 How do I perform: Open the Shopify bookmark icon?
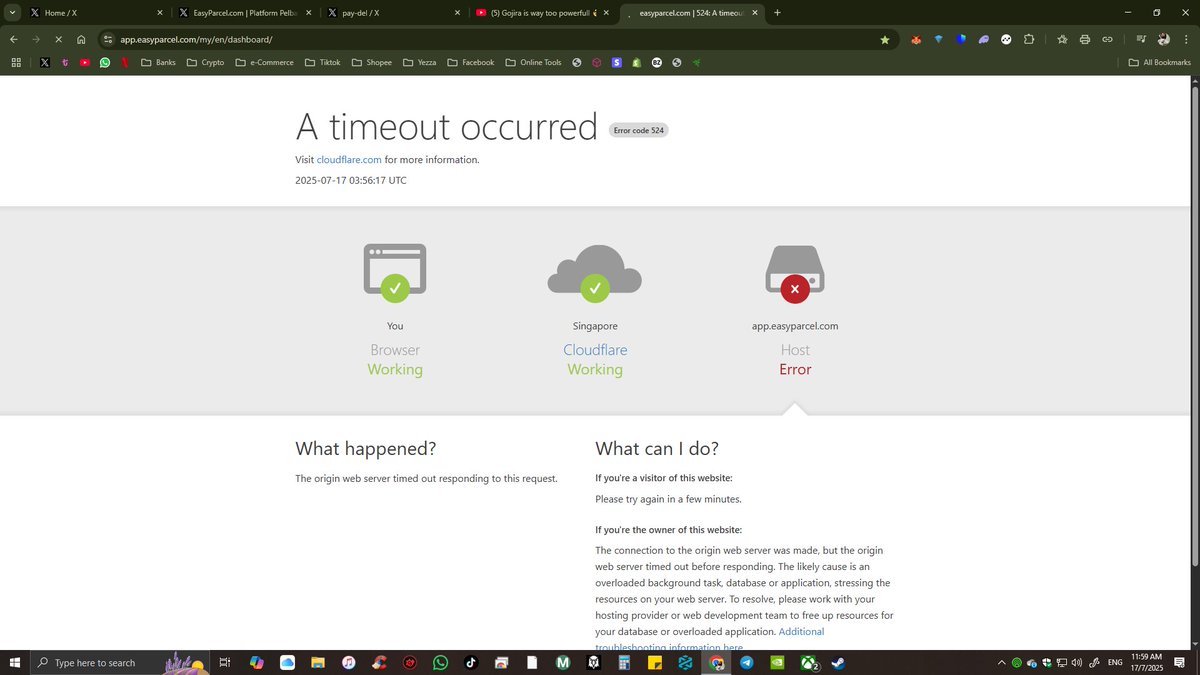click(x=637, y=62)
